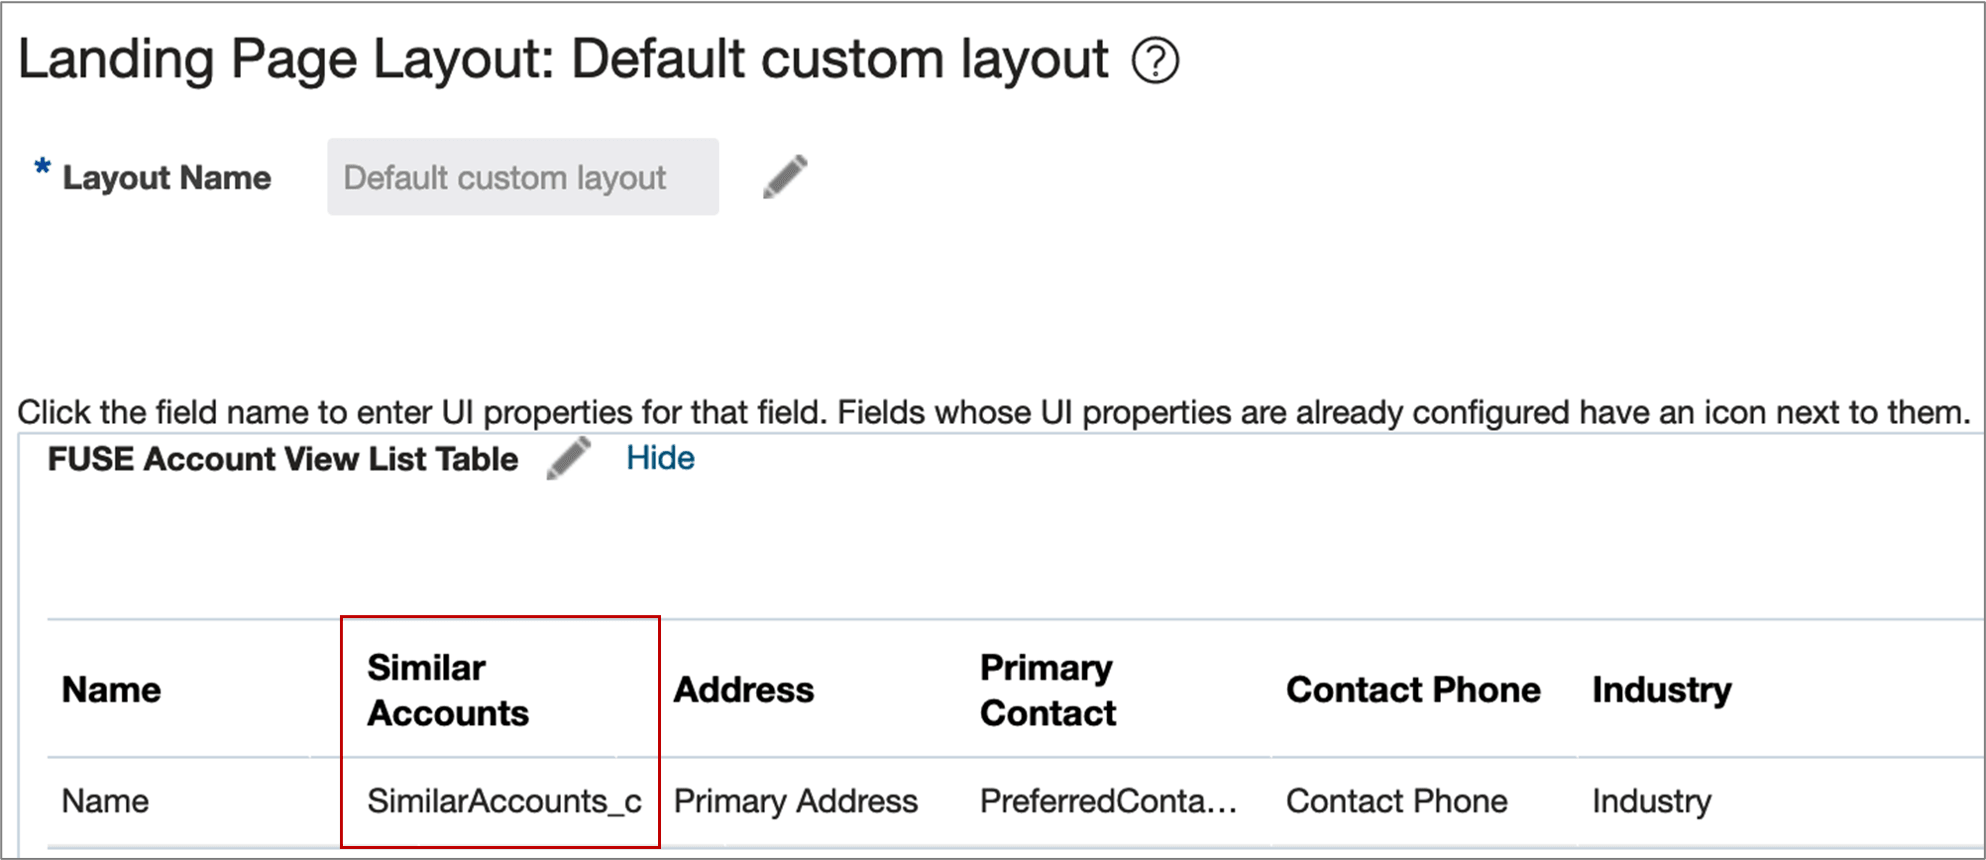Select the Address column header

tap(744, 689)
